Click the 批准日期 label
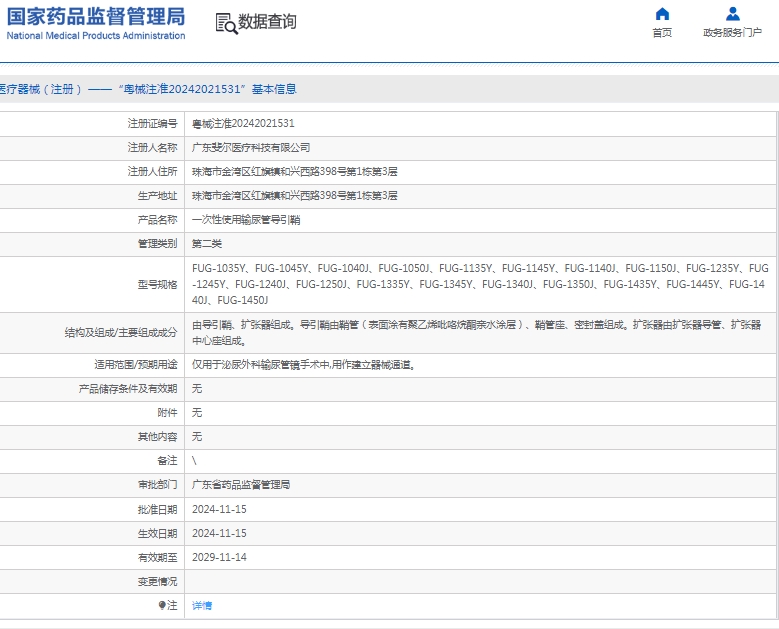779x629 pixels. [x=157, y=509]
